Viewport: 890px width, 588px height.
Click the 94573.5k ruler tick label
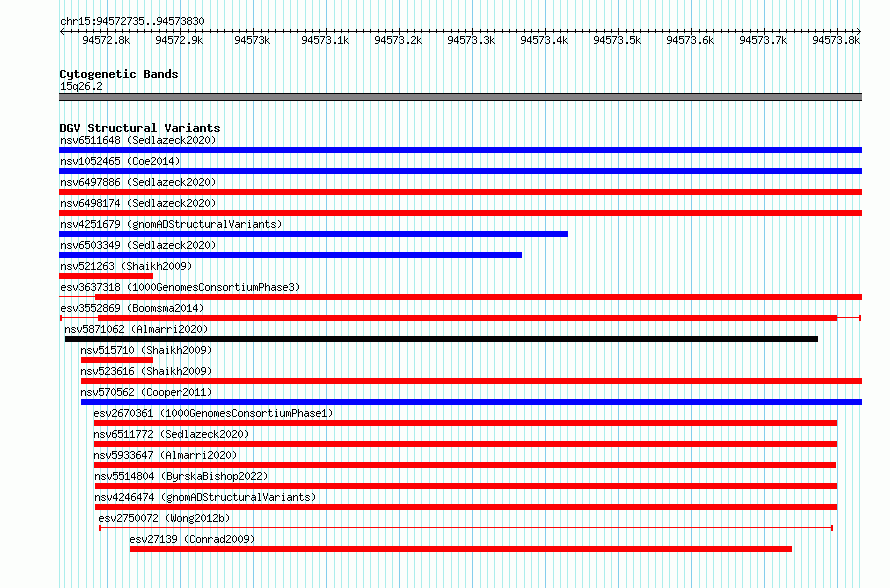click(617, 40)
